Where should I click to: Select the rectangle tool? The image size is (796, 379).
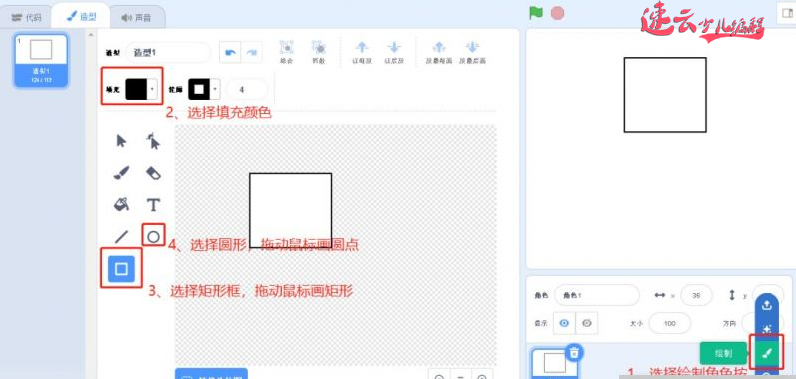121,268
